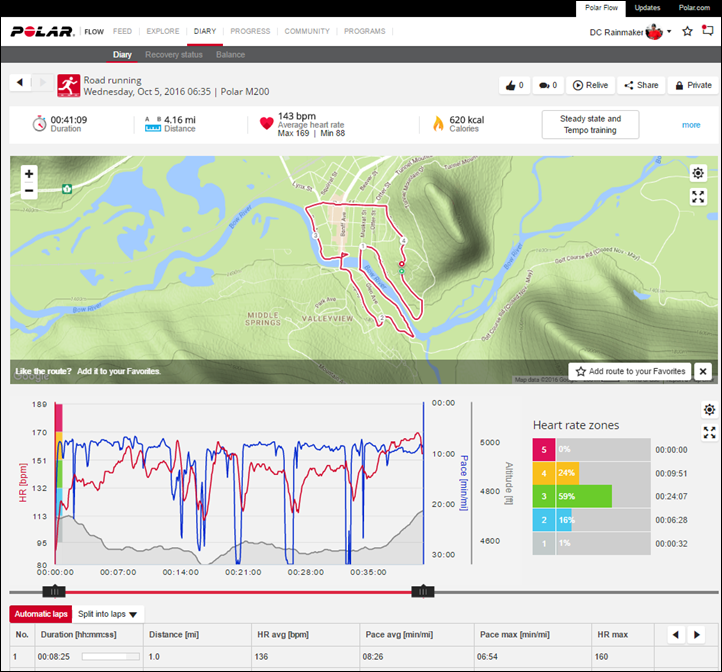Click the right handle of time range slider

pos(423,591)
